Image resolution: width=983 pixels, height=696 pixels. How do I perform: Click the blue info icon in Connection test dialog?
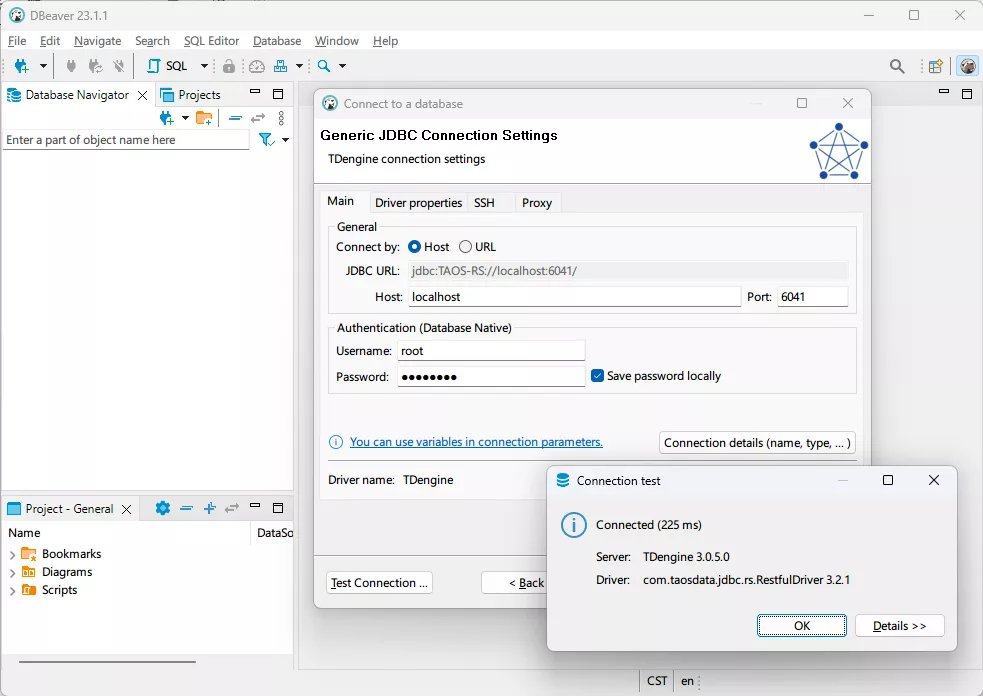coord(573,525)
